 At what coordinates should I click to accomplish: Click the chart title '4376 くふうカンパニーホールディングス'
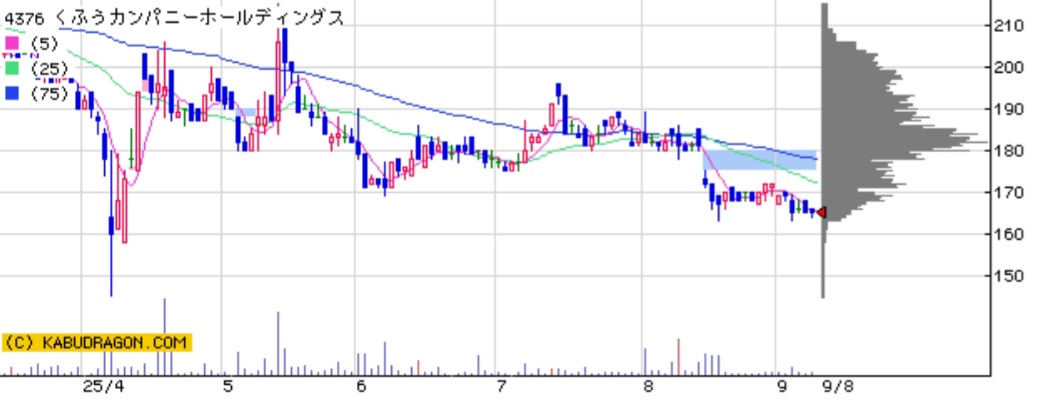click(x=174, y=17)
